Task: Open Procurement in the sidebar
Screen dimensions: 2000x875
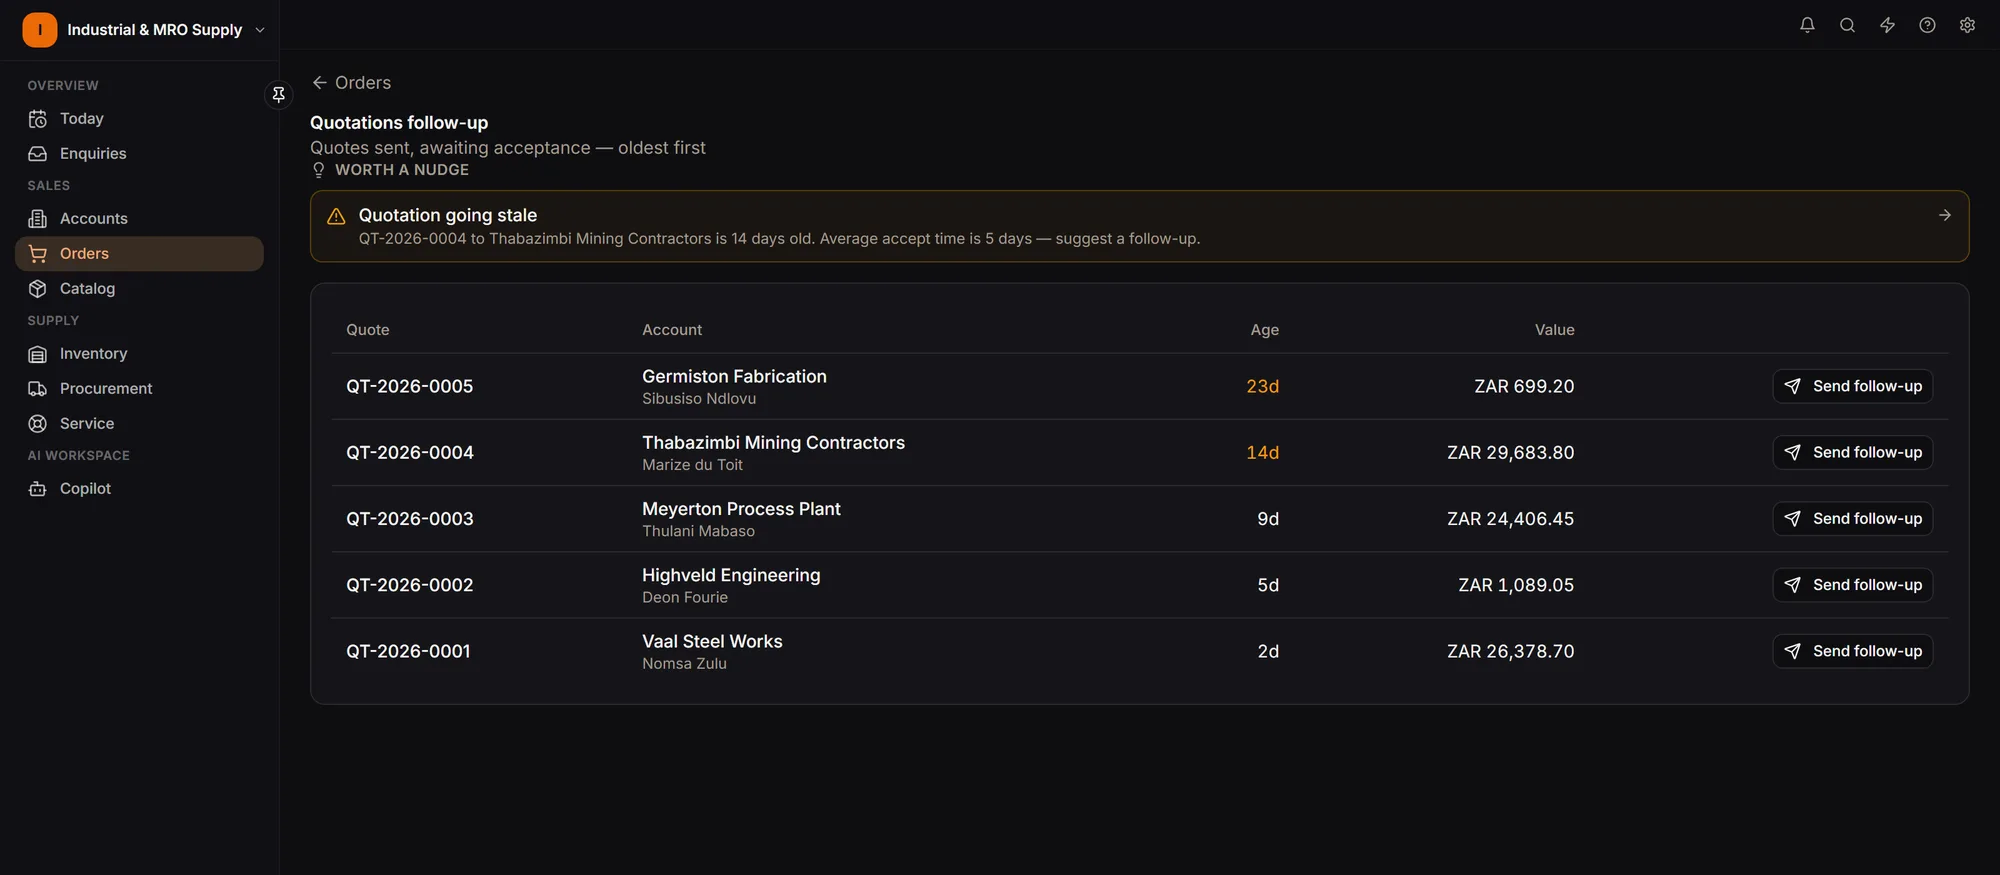Action: pos(140,388)
